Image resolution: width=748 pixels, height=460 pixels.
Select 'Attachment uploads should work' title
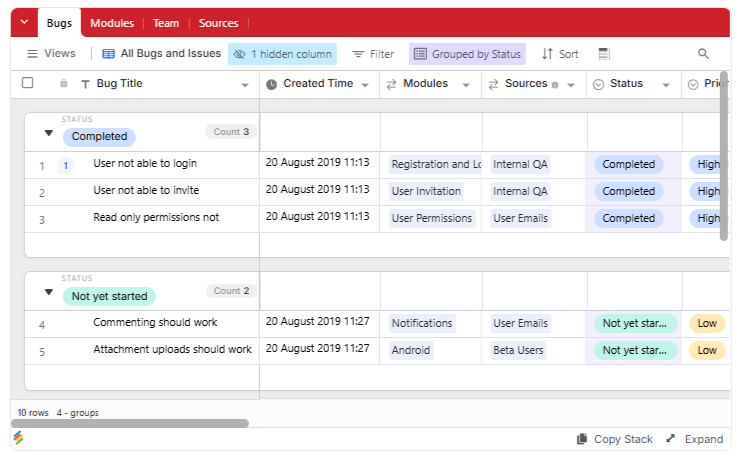click(172, 349)
